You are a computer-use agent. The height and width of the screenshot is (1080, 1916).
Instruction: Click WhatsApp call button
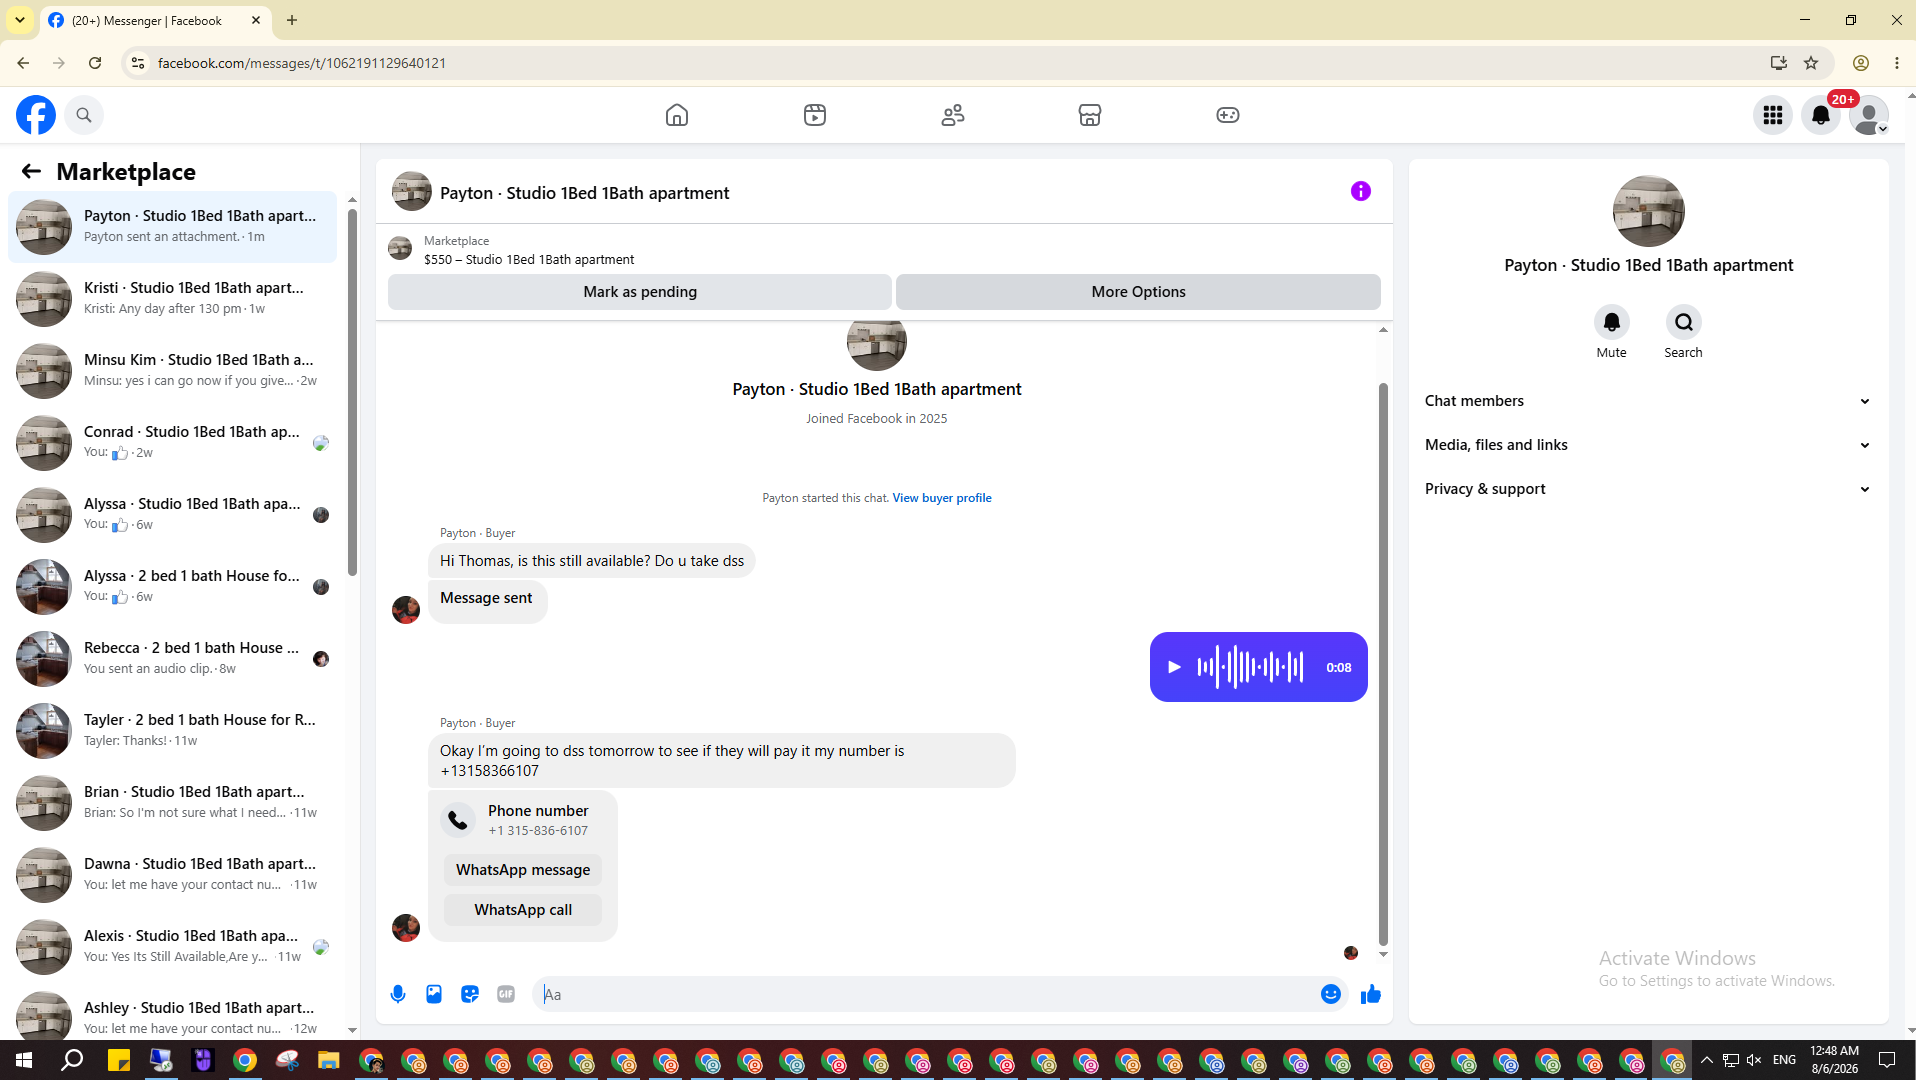coord(523,910)
